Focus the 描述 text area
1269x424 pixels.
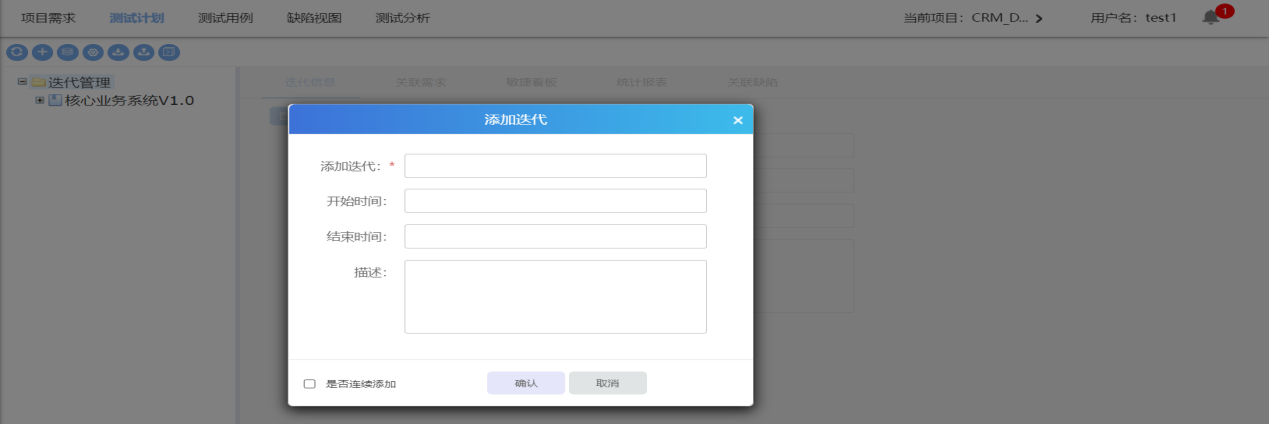(555, 297)
